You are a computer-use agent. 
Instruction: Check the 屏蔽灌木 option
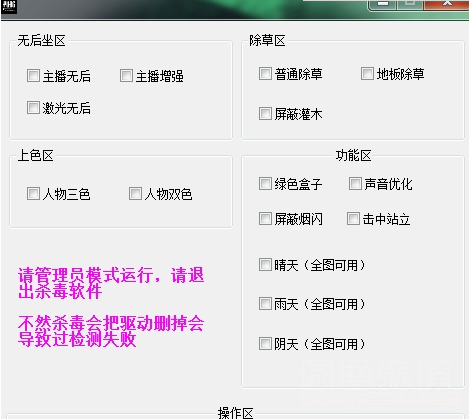pyautogui.click(x=265, y=114)
